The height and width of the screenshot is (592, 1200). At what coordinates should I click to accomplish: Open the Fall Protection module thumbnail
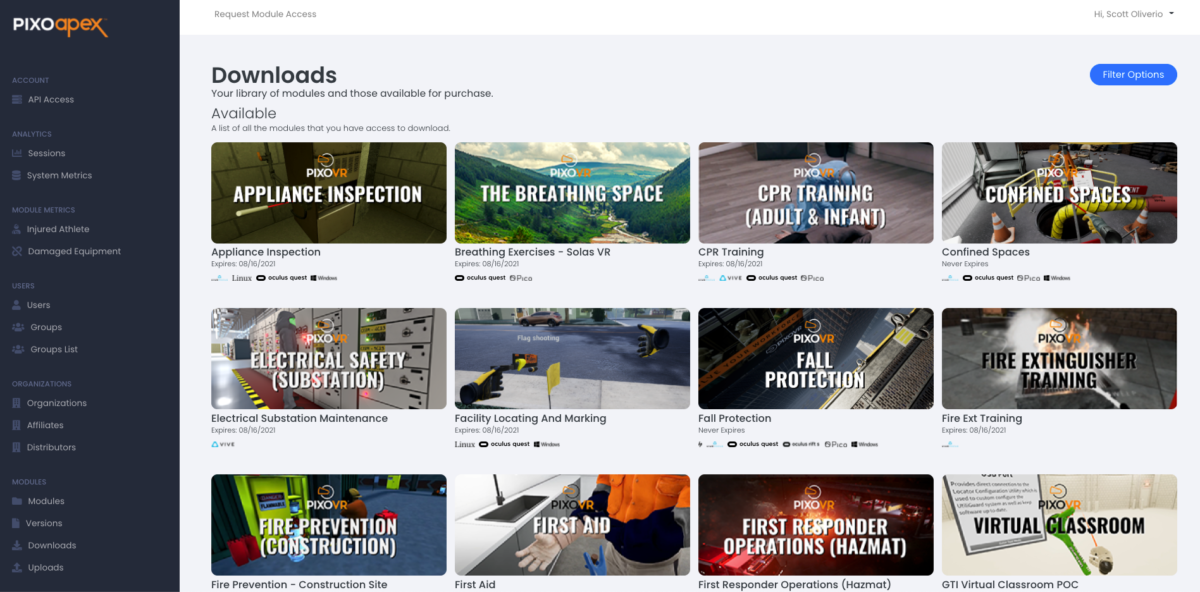tap(815, 358)
